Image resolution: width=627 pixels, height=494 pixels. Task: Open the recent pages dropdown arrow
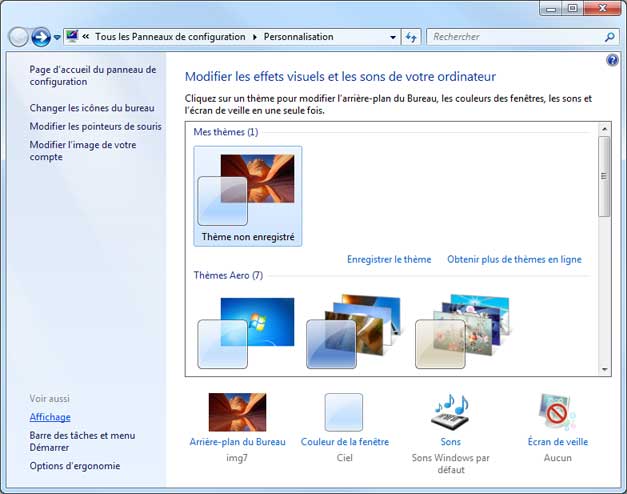coord(57,37)
